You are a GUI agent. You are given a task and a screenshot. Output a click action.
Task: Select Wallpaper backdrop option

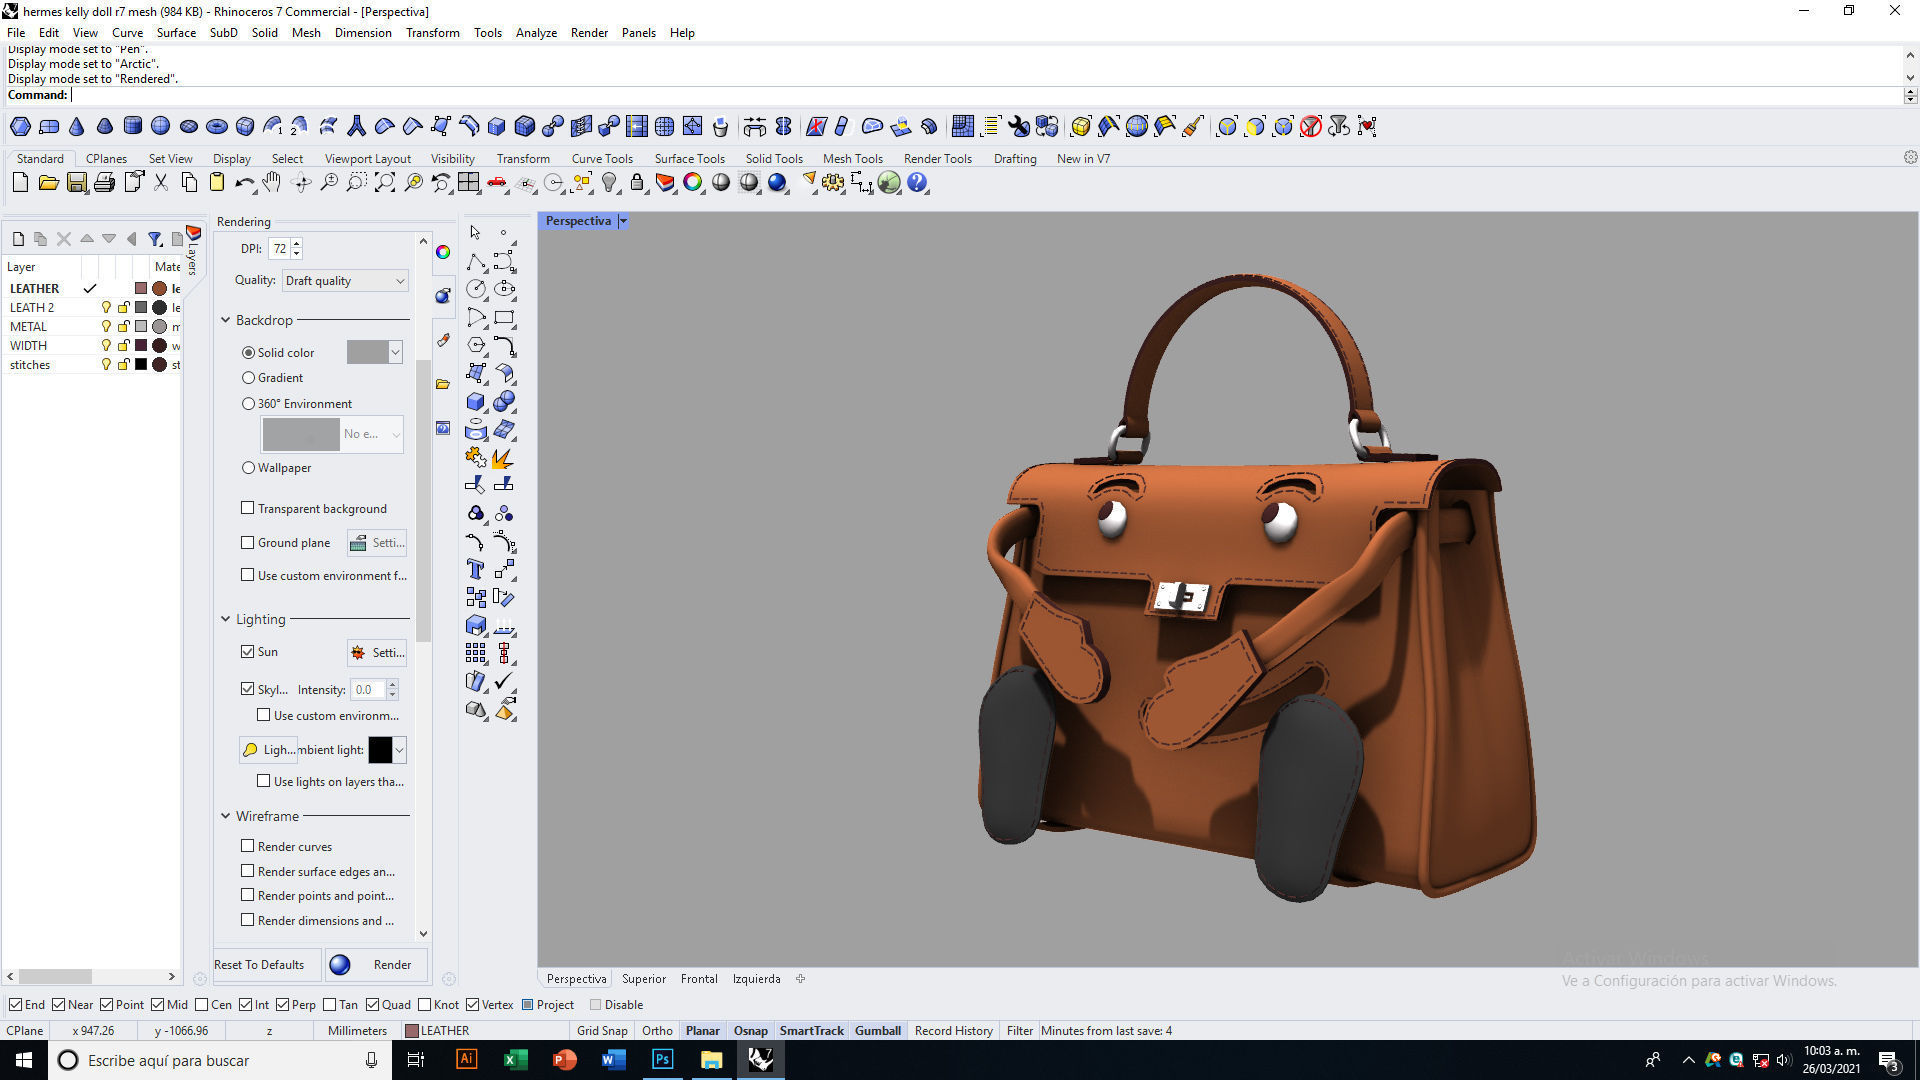click(248, 468)
